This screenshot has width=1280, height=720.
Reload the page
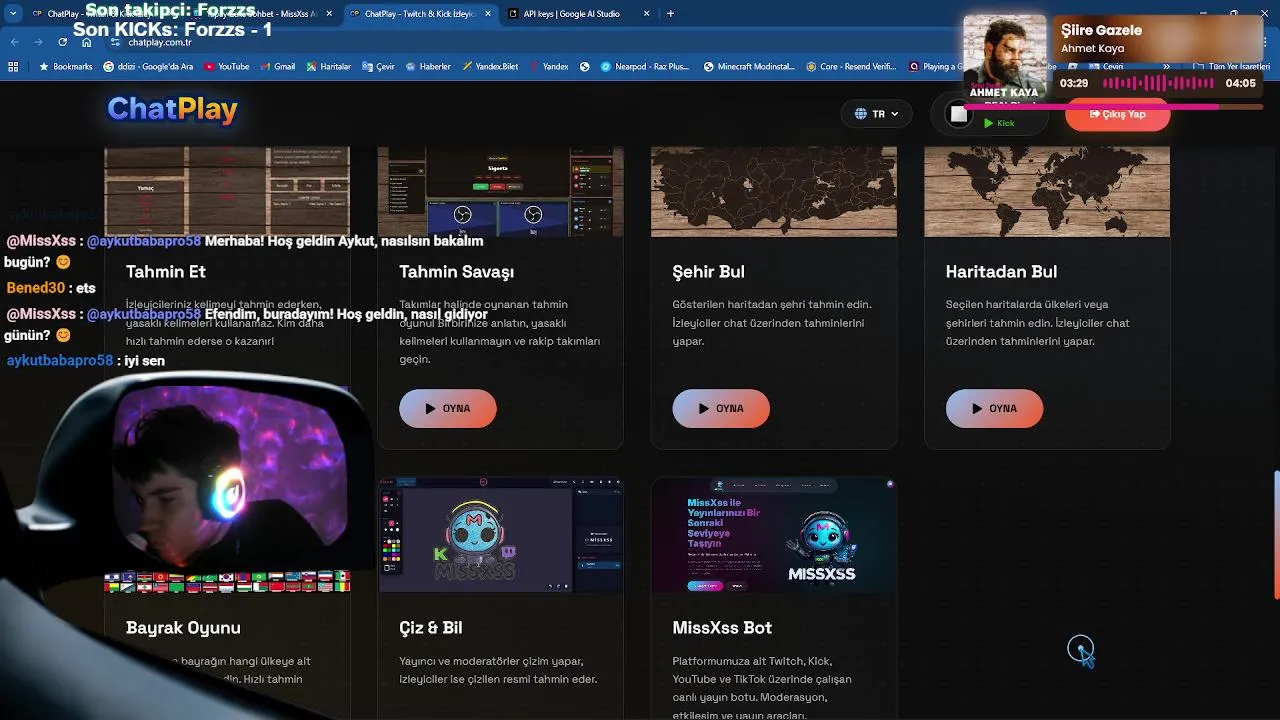point(63,42)
